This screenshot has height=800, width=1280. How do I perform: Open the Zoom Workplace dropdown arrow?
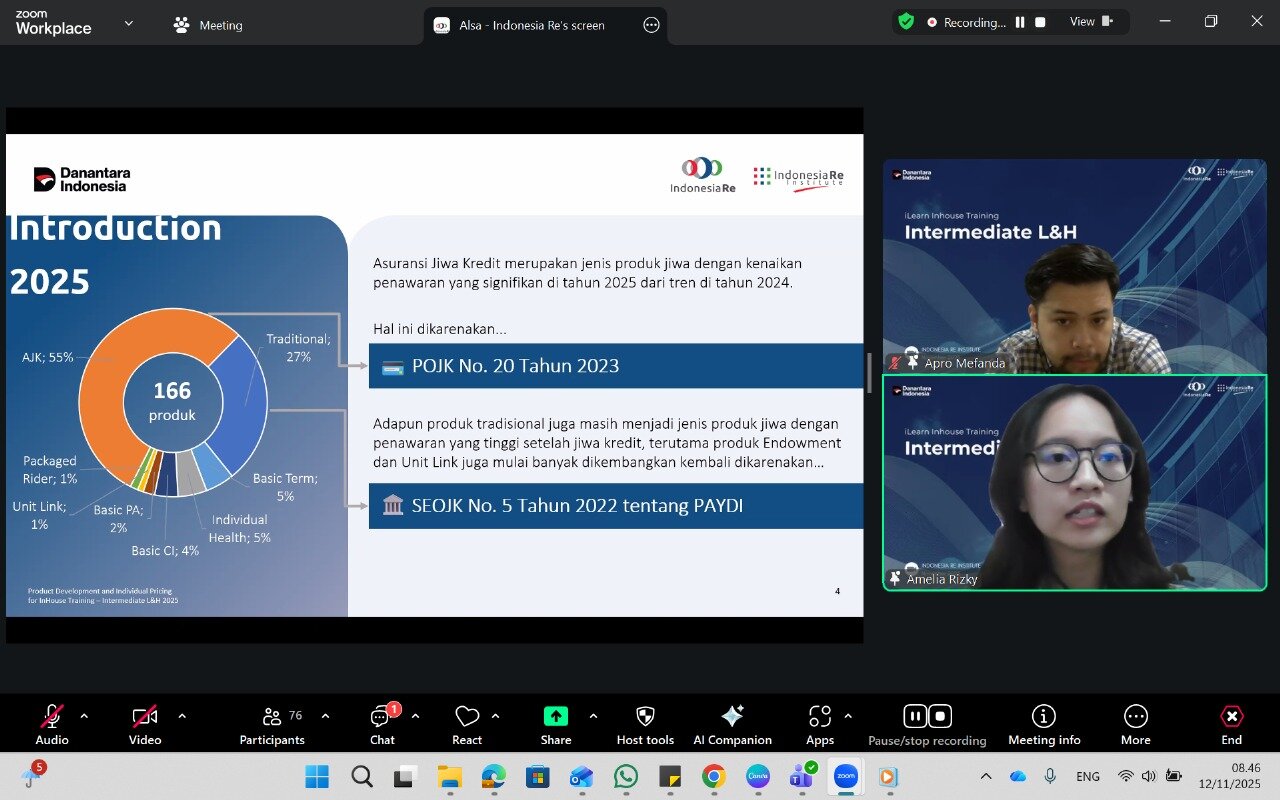click(128, 23)
